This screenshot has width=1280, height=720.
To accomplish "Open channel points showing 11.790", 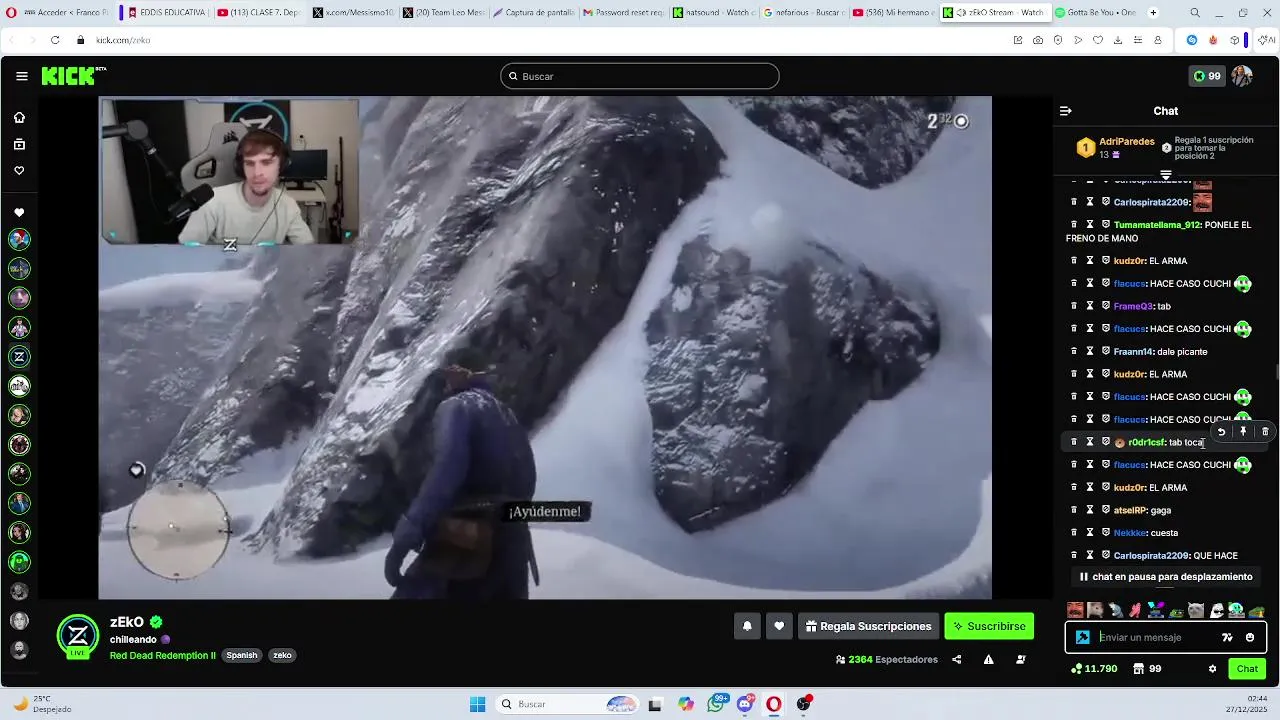I will click(1094, 669).
